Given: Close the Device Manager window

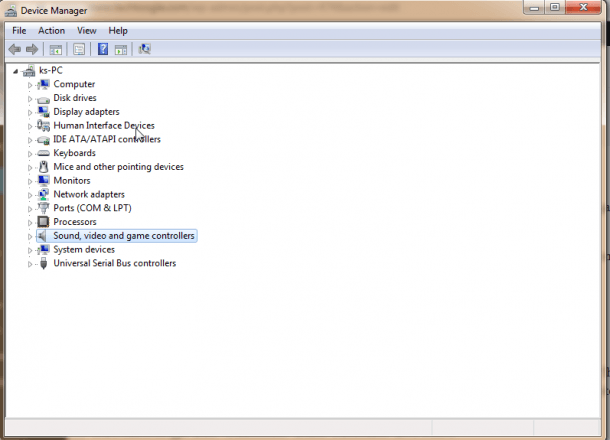Looking at the screenshot, I should [x=583, y=7].
